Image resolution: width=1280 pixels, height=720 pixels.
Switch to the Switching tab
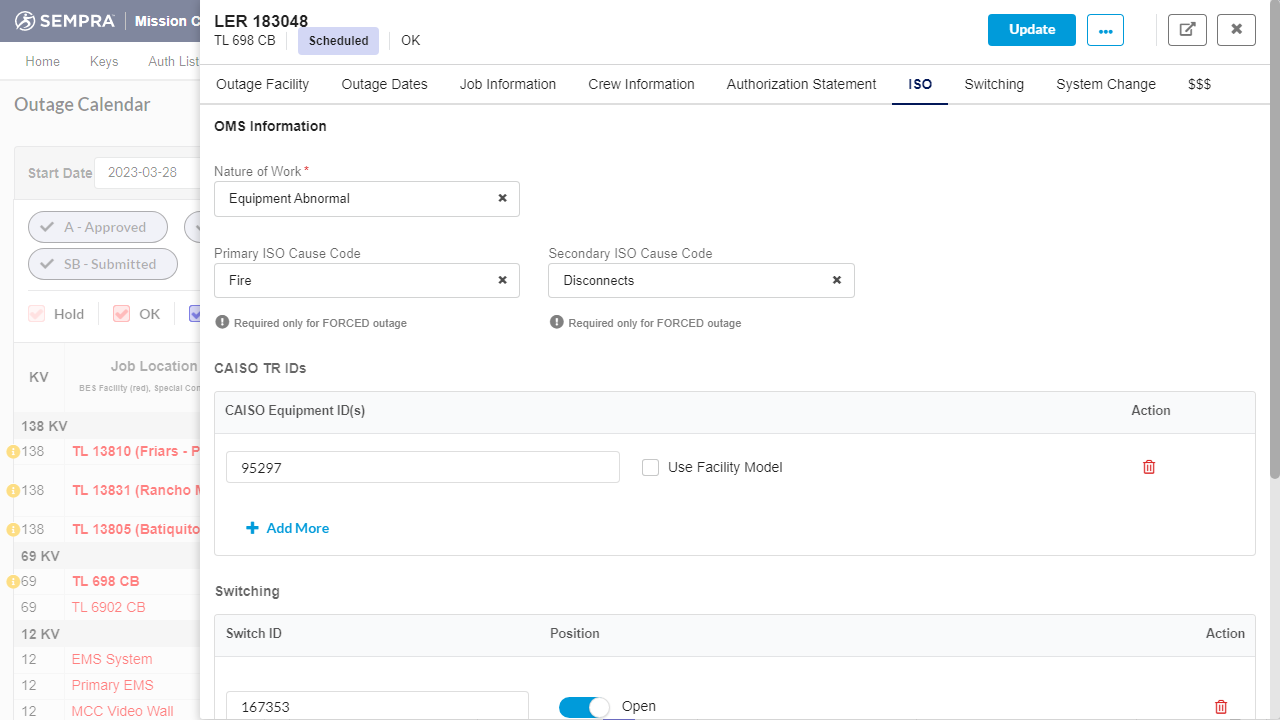click(993, 84)
